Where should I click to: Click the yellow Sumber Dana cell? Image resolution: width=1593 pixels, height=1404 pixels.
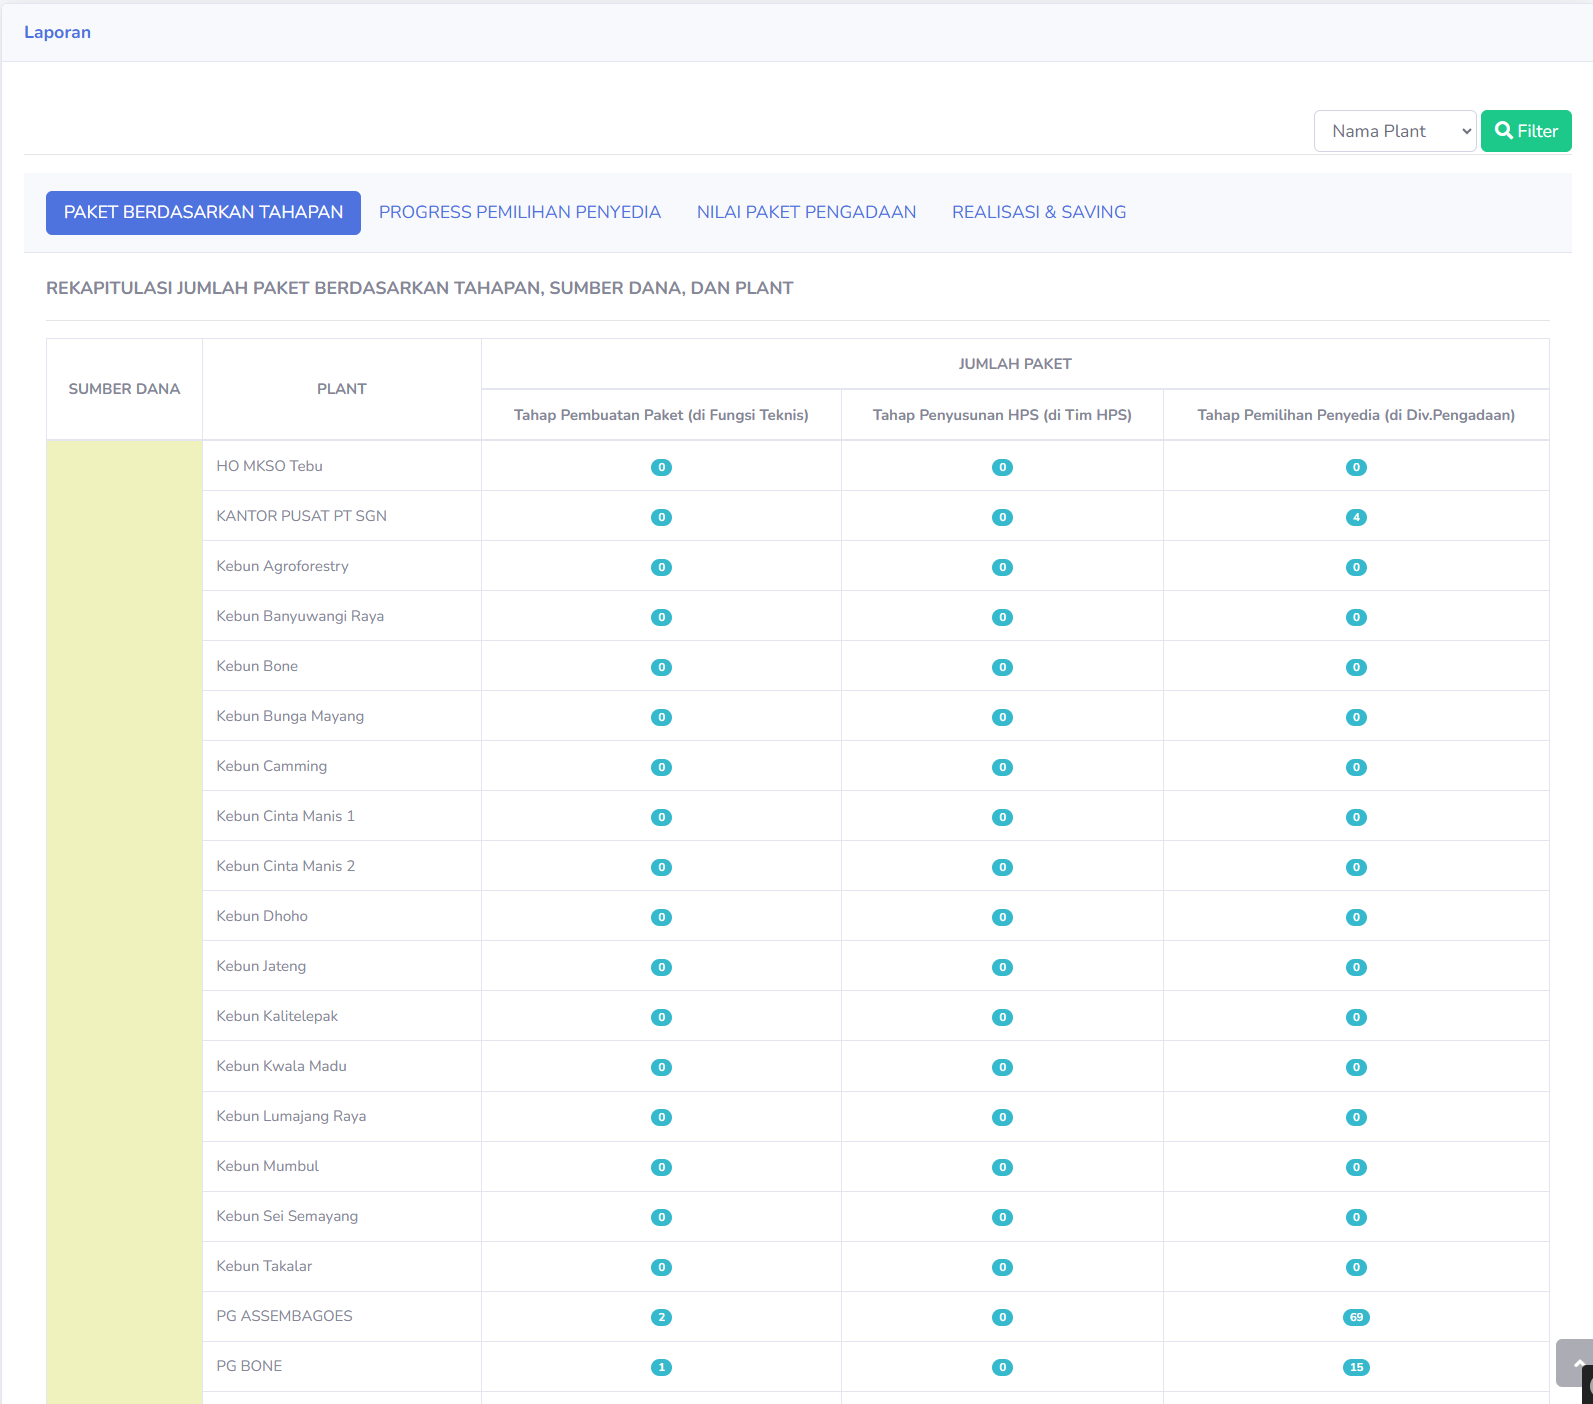[124, 900]
